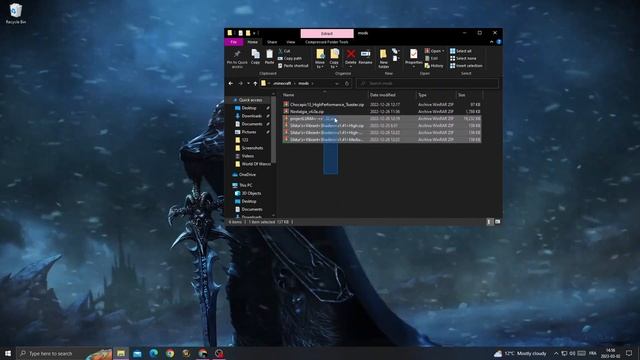Paste from clipboard via ribbon Paste

pyautogui.click(x=269, y=57)
